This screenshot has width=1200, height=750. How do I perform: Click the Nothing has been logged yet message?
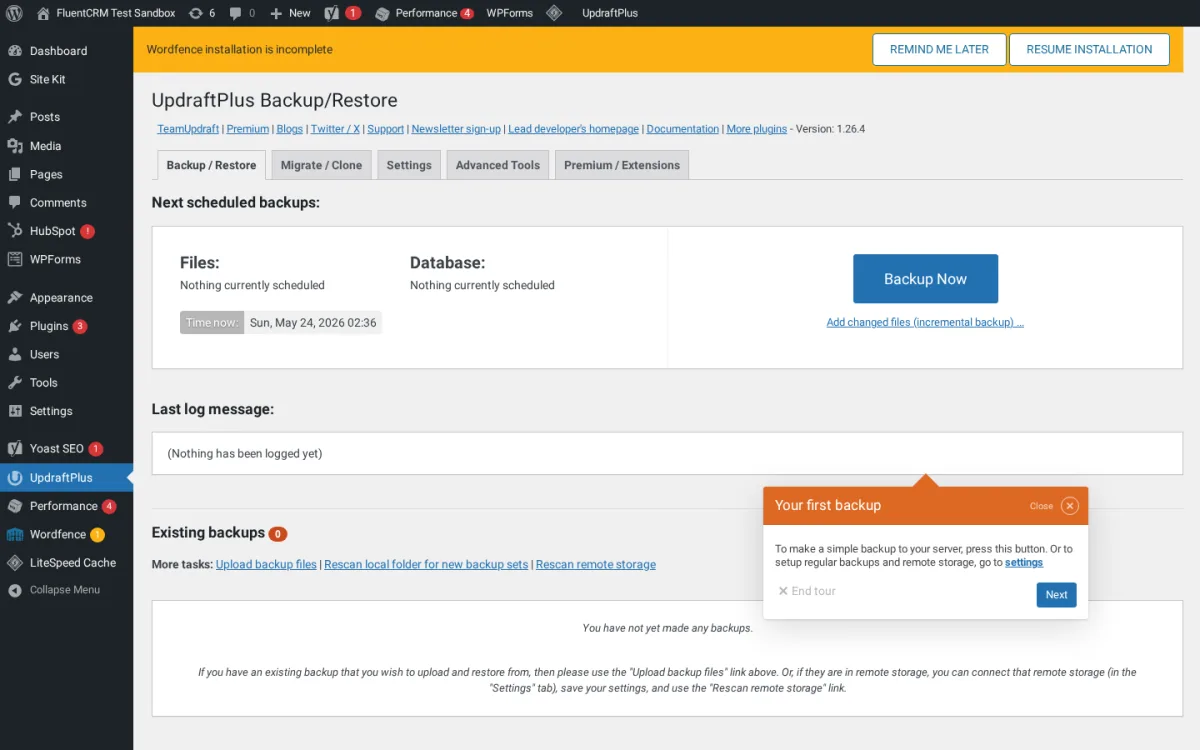click(245, 453)
